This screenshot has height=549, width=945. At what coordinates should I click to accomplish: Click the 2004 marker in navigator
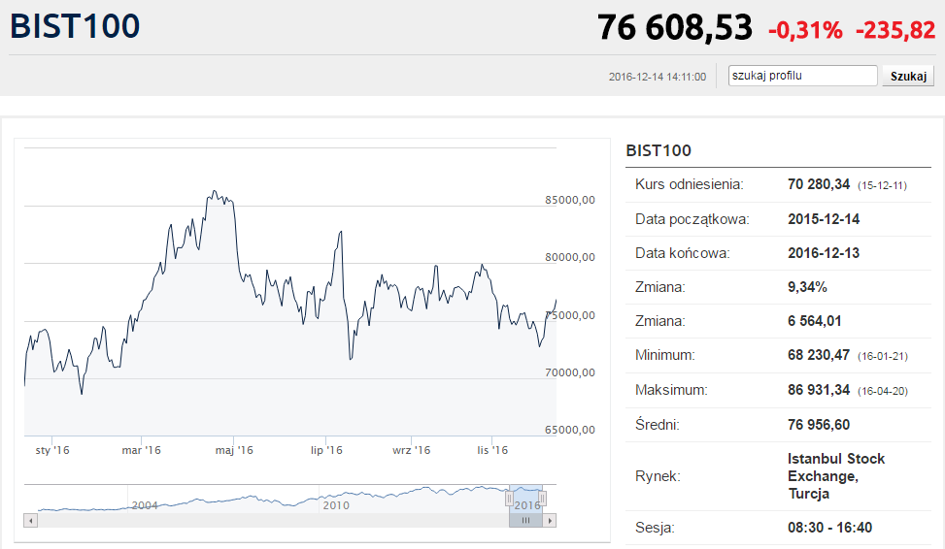[x=145, y=506]
